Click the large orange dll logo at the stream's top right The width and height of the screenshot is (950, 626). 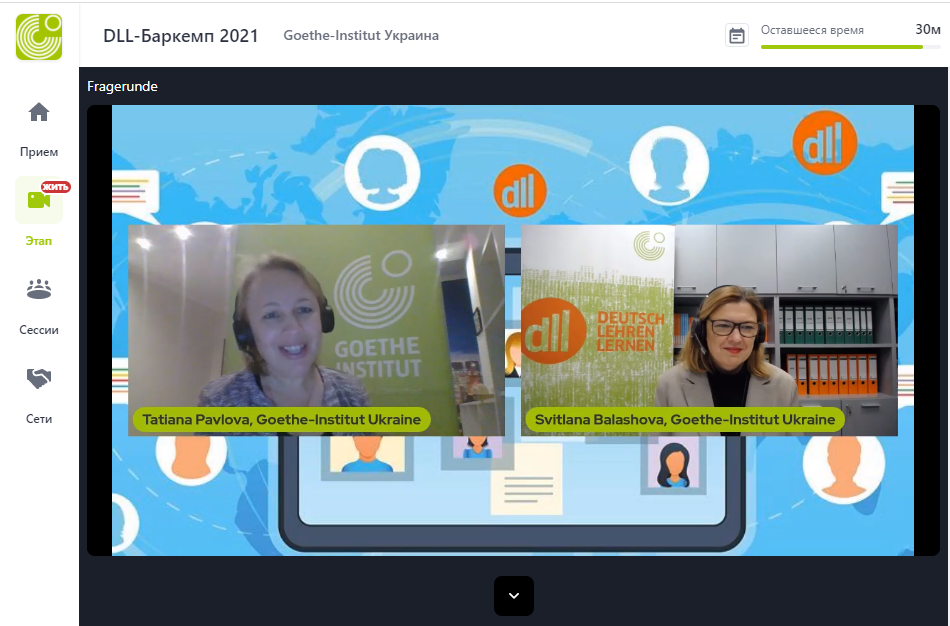824,142
